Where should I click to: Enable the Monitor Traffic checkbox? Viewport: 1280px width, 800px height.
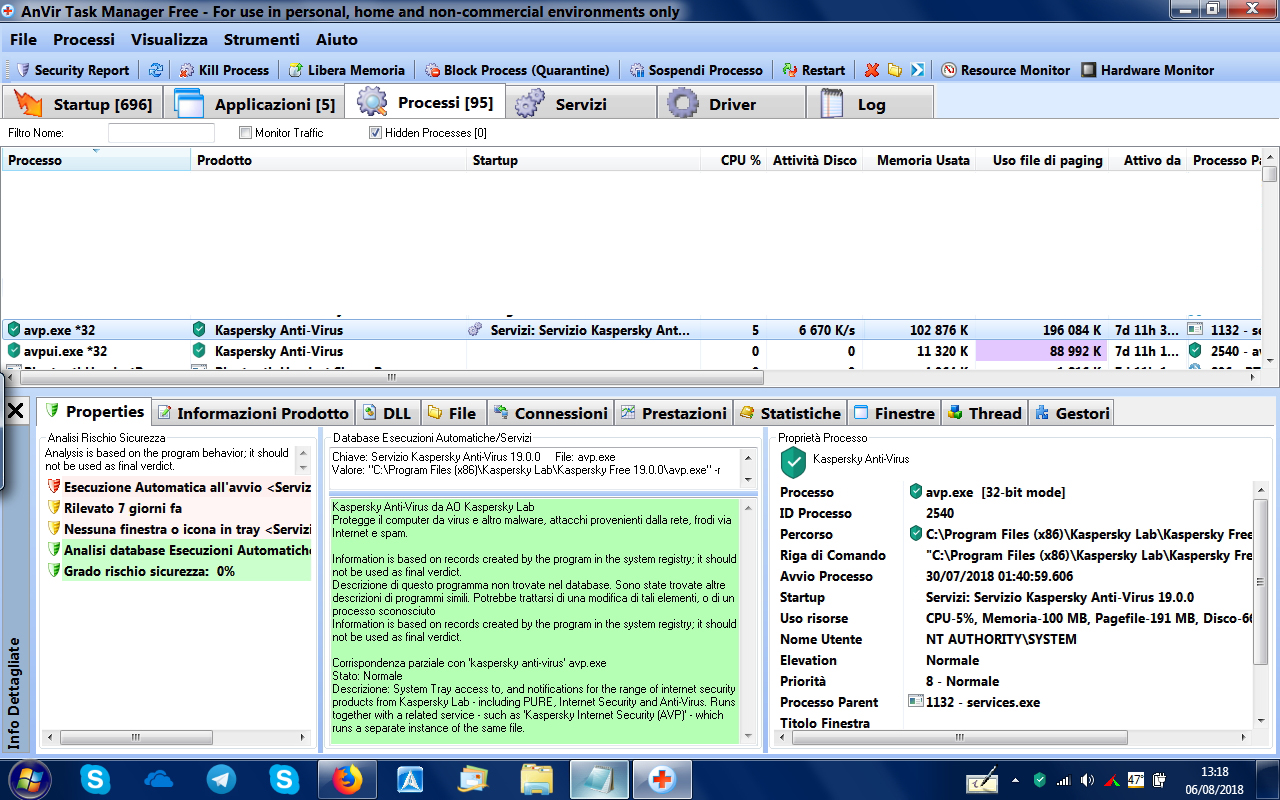click(x=245, y=133)
